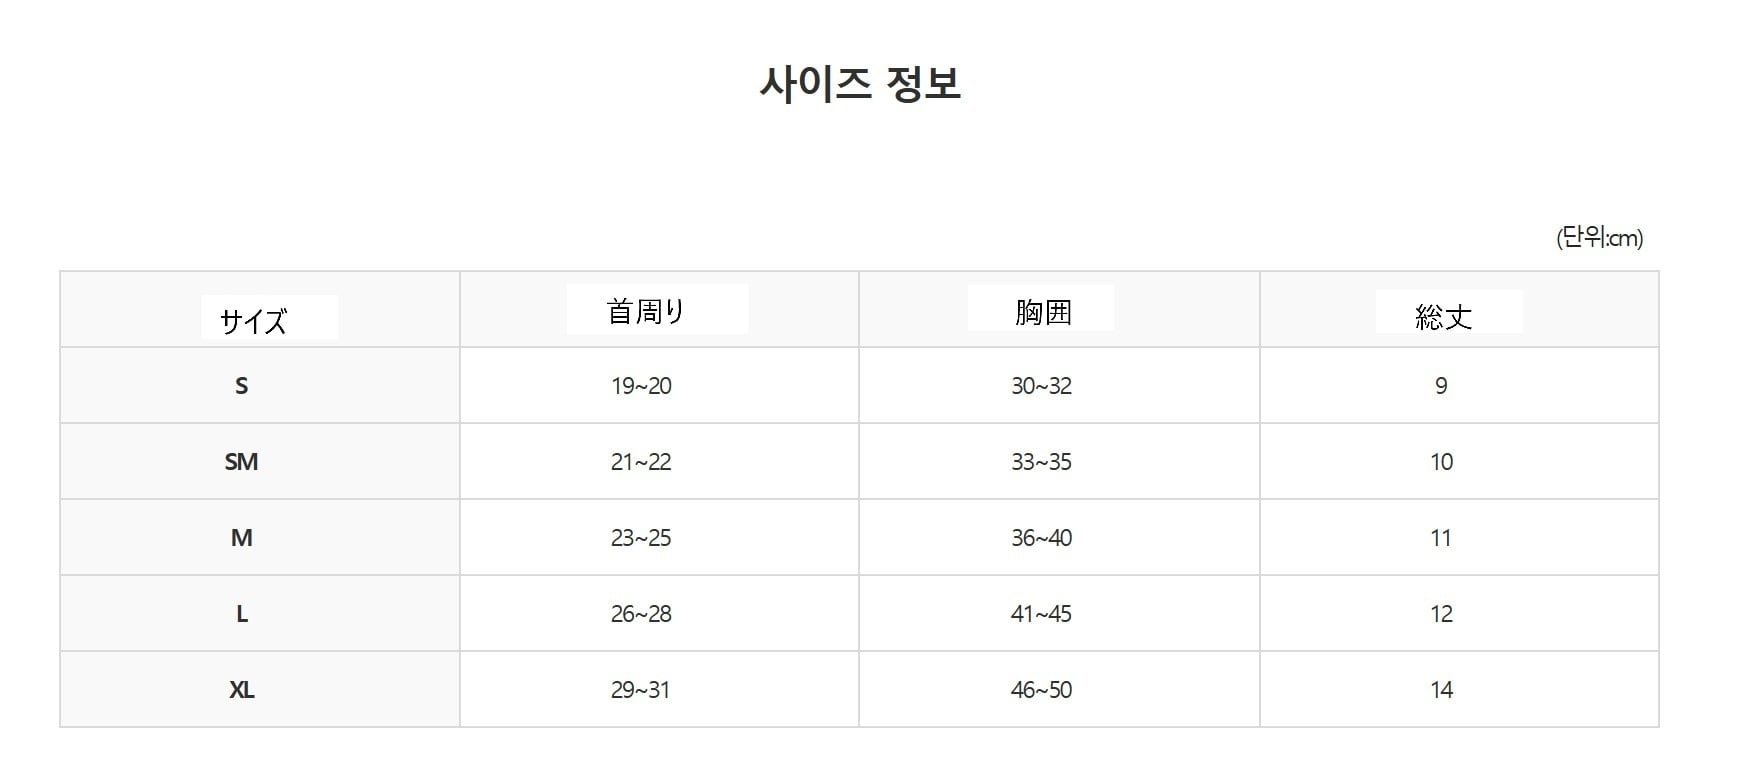Select the 胸囲 column header
Screen dimensions: 1744x780
1043,312
